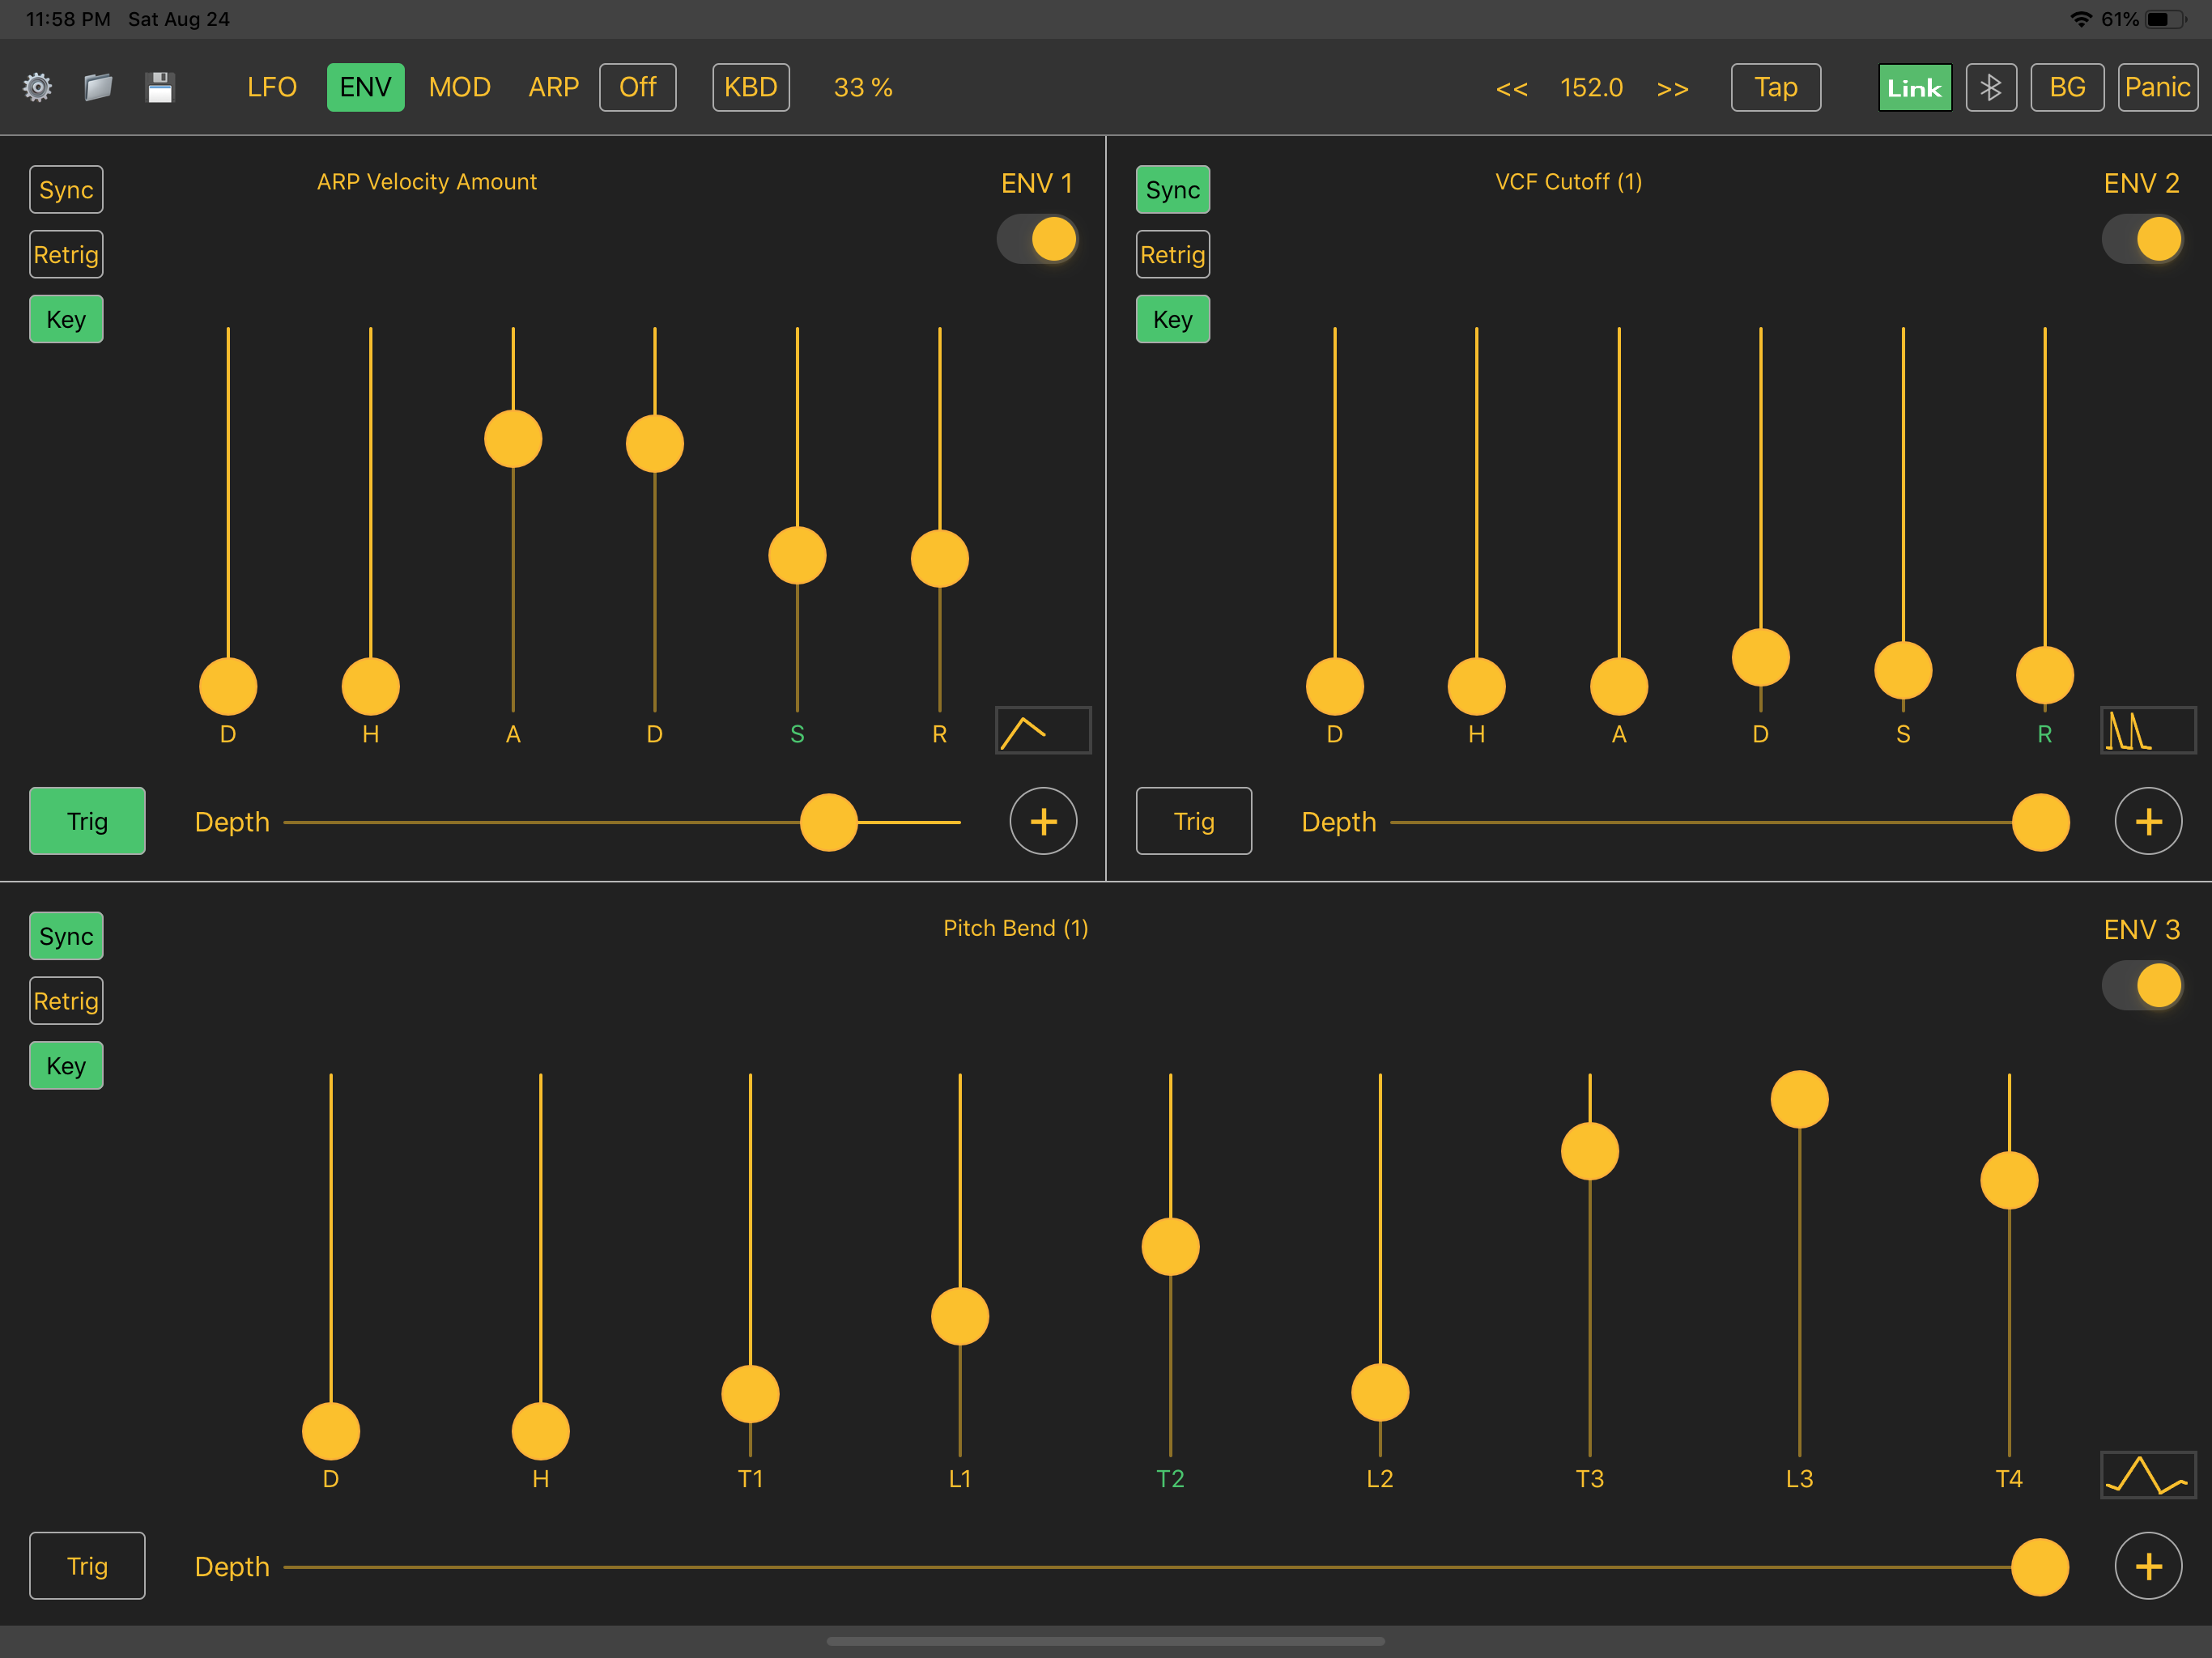Switch to the LFO tab
This screenshot has width=2212, height=1658.
click(272, 88)
